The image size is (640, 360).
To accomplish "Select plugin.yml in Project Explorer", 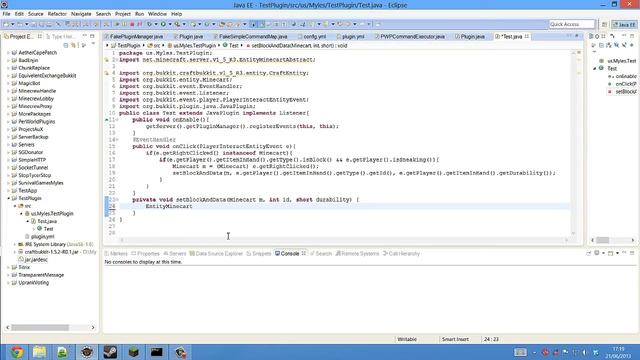I will pyautogui.click(x=42, y=237).
